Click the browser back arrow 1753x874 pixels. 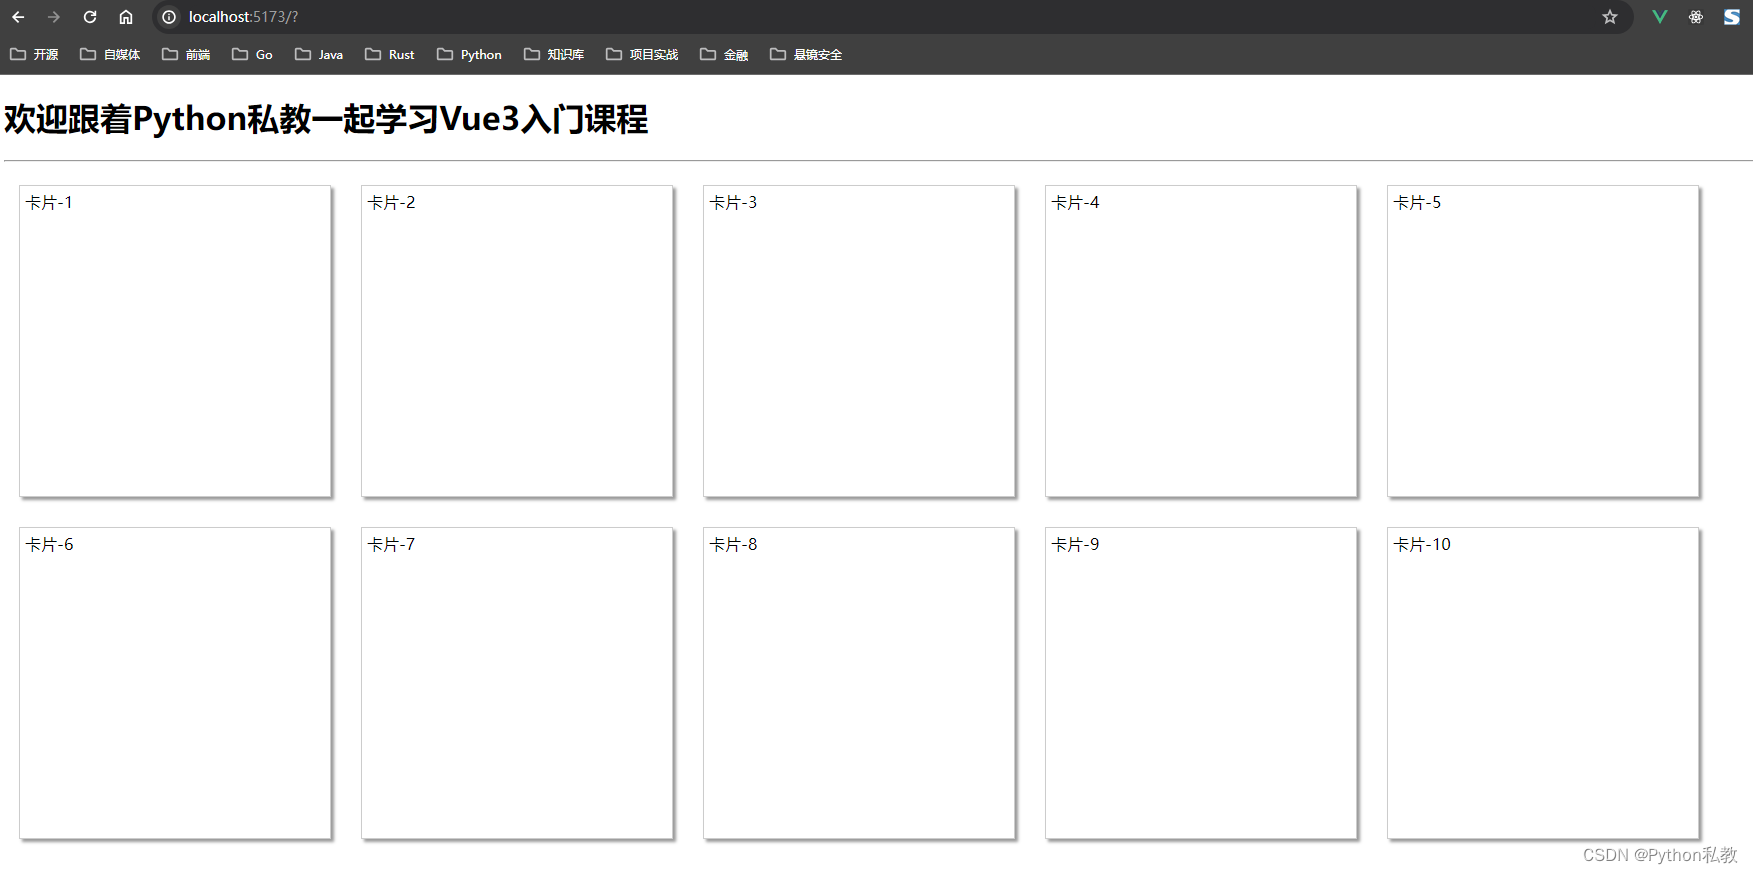[18, 17]
